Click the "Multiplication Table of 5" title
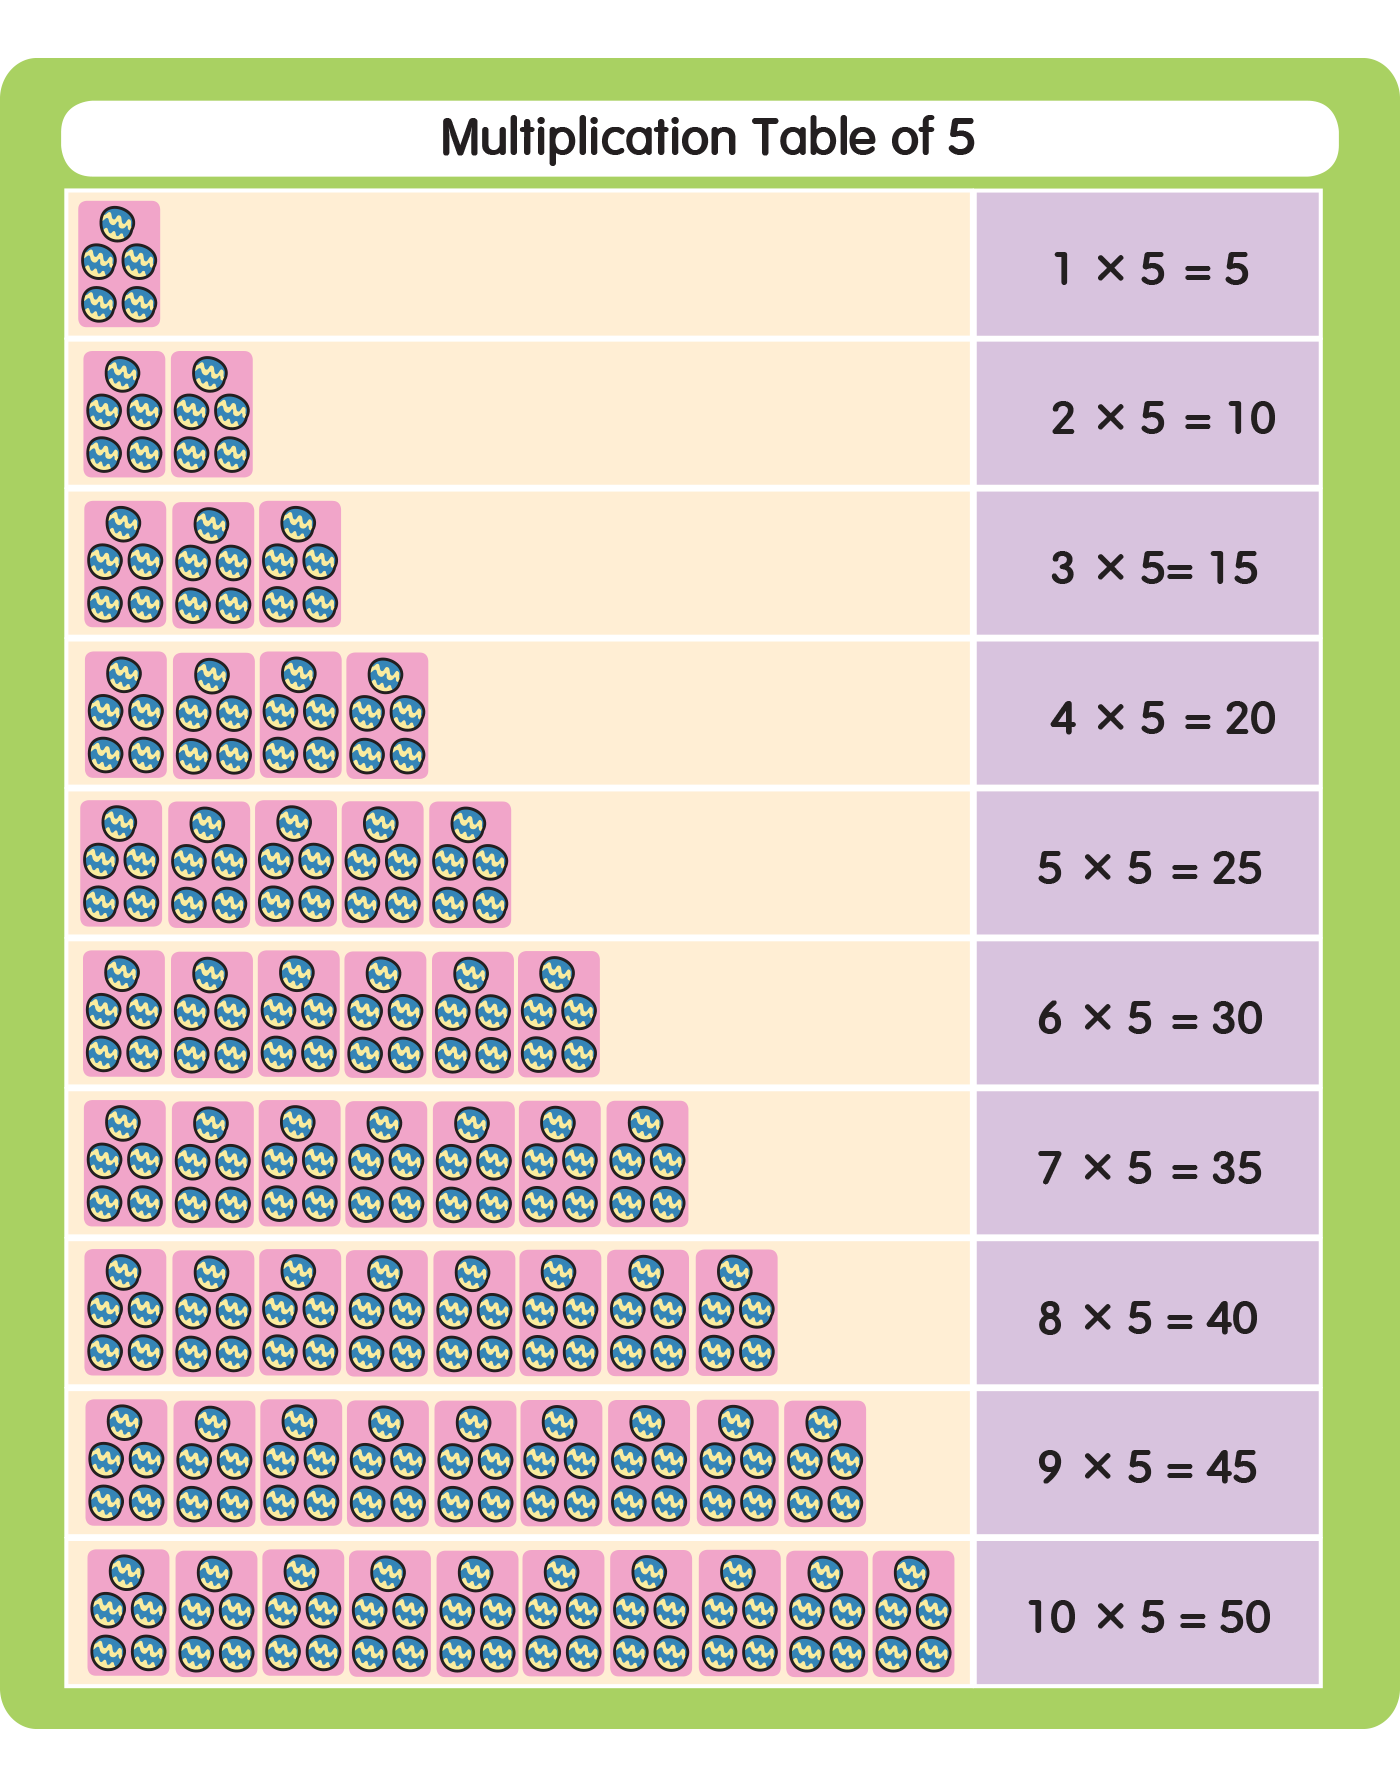 click(x=707, y=138)
